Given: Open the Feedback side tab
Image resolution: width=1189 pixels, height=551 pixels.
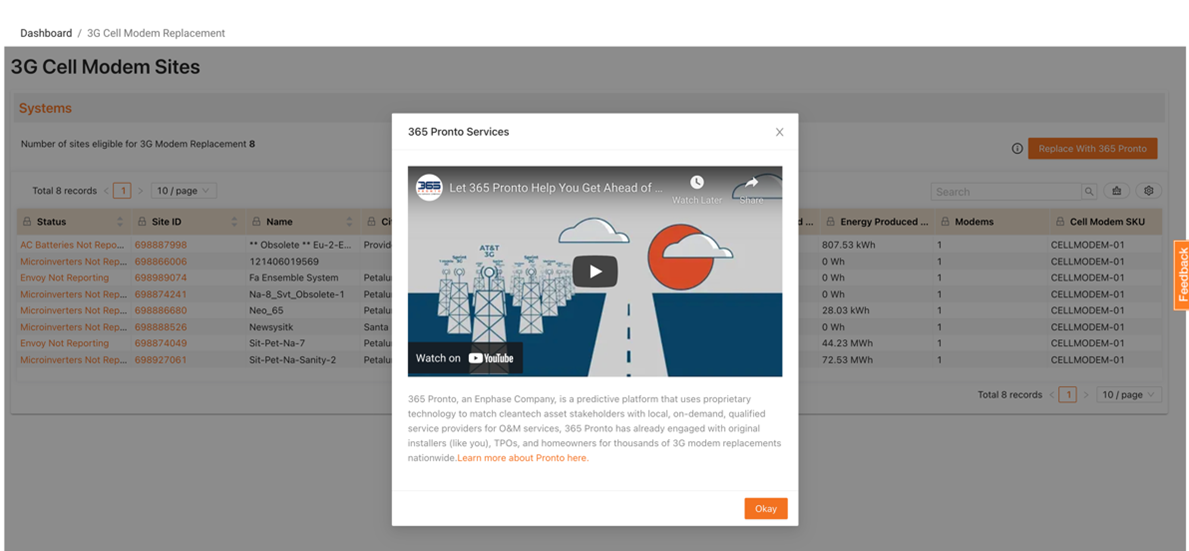Looking at the screenshot, I should pyautogui.click(x=1181, y=275).
